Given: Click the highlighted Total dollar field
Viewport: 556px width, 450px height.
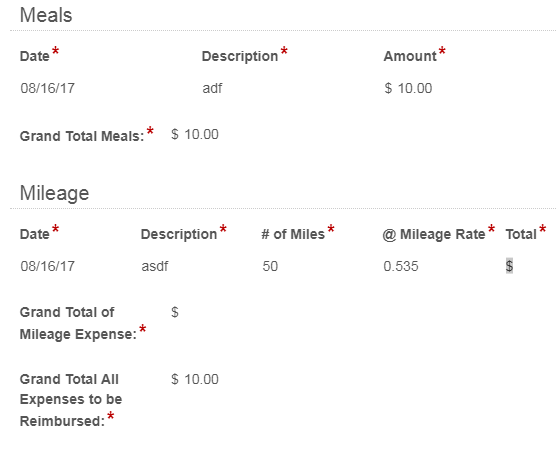Looking at the screenshot, I should [509, 266].
